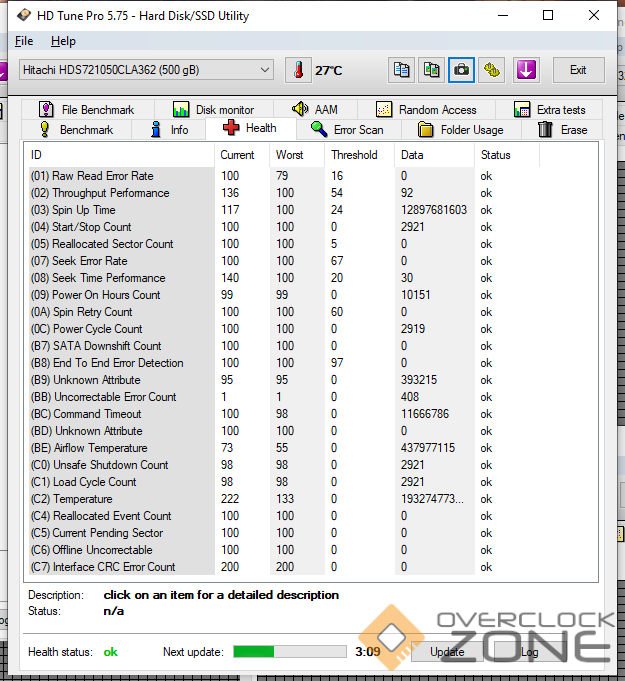
Task: Sort by the Worst column header
Action: (297, 155)
